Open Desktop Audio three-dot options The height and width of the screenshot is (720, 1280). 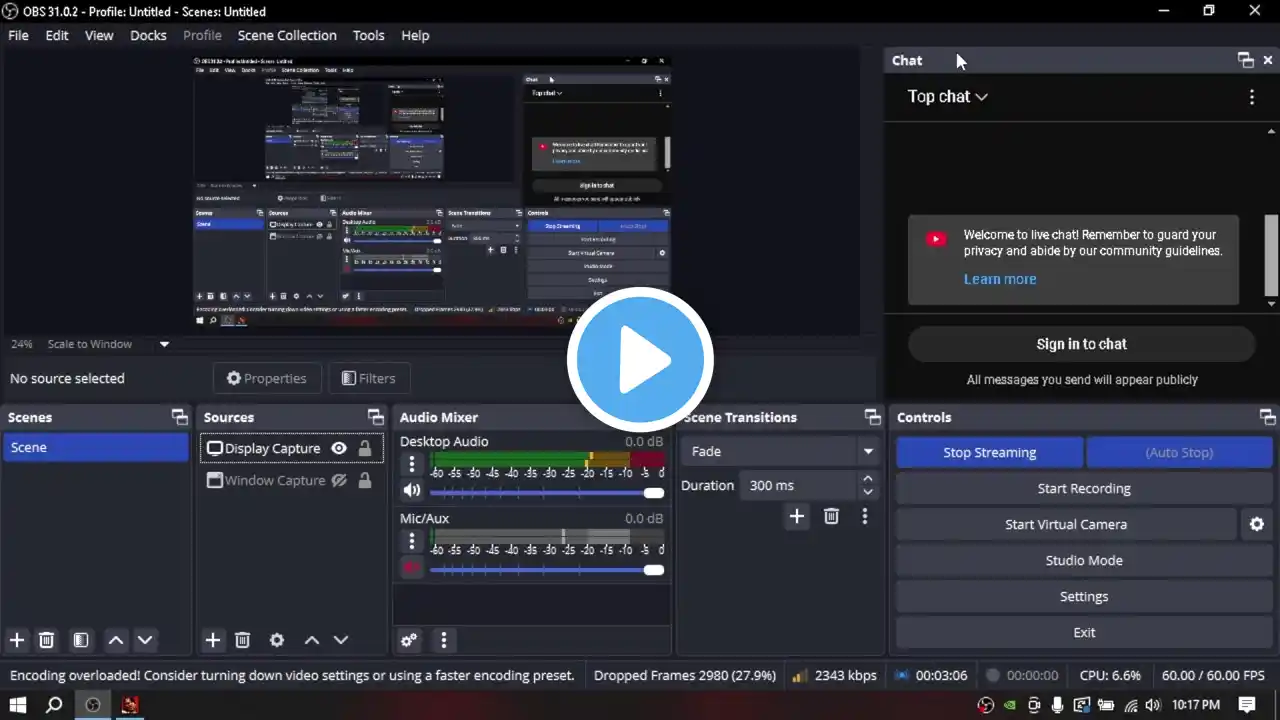(x=411, y=464)
